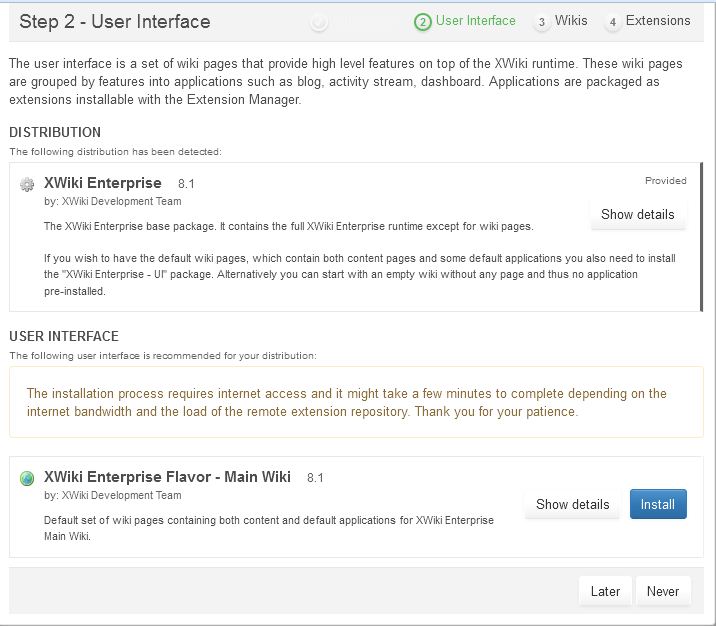The image size is (716, 626).
Task: Go to the User Interface step
Action: (x=475, y=21)
